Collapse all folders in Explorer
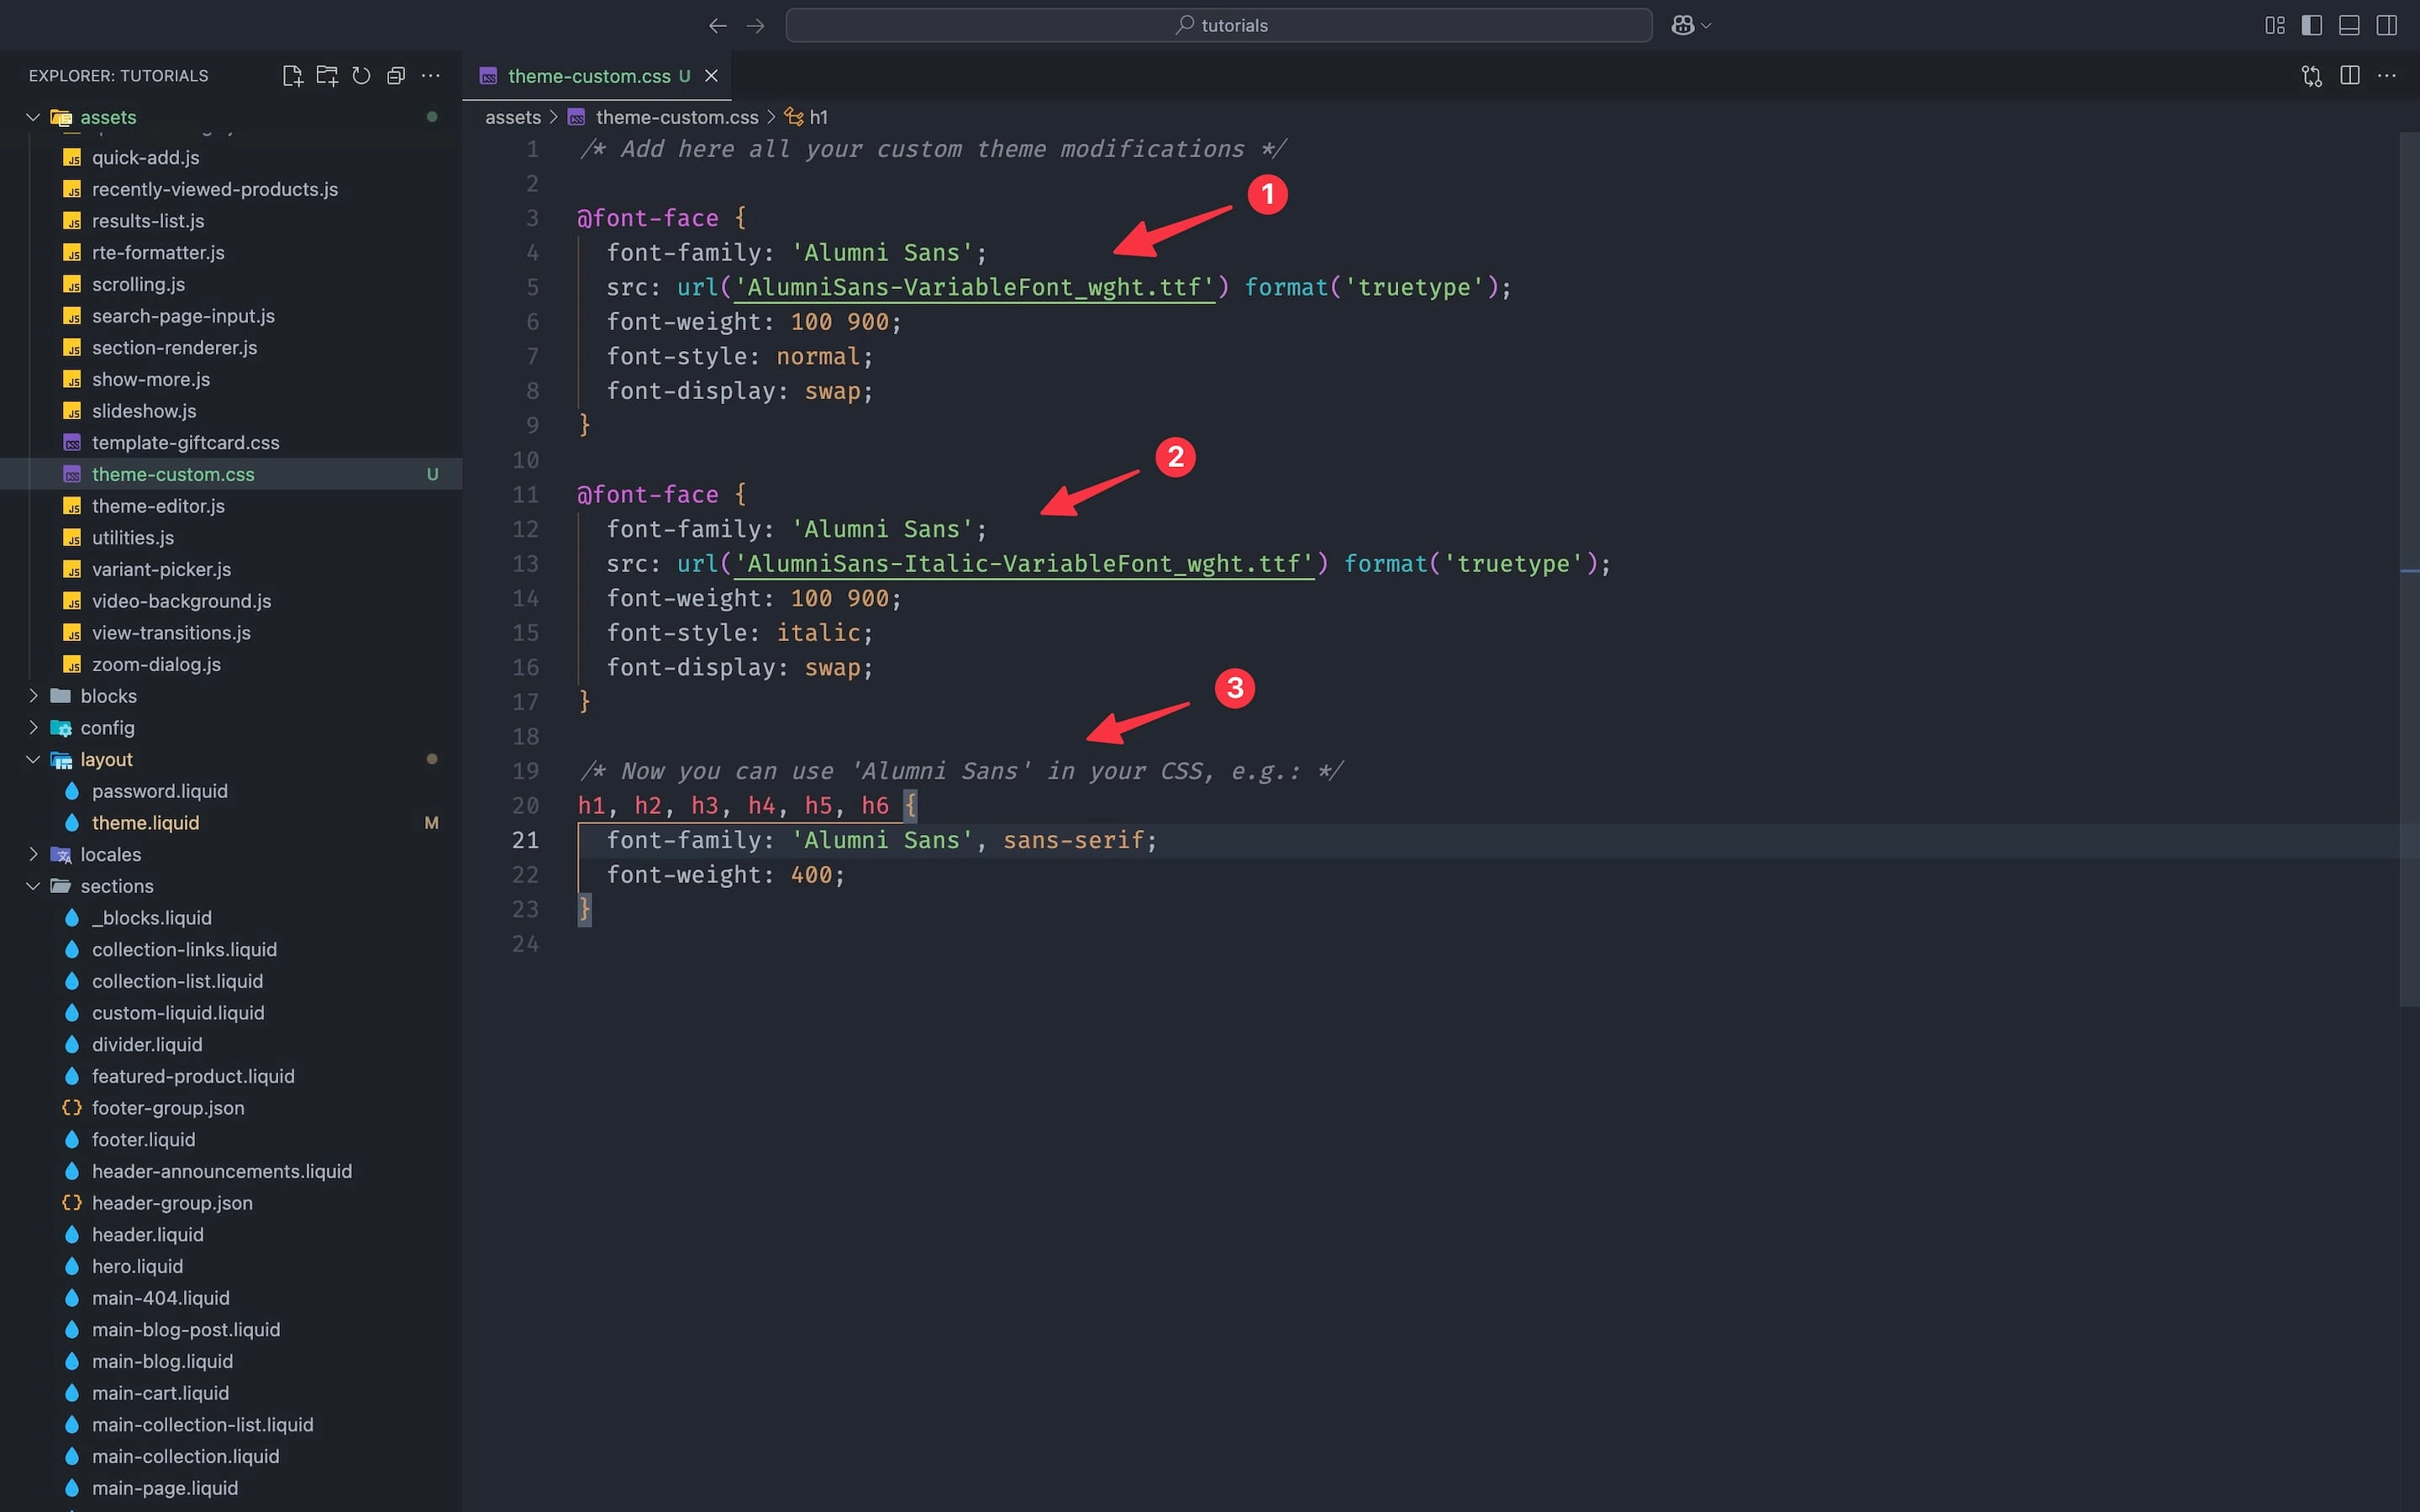Screen dimensions: 2420x1512 point(396,76)
